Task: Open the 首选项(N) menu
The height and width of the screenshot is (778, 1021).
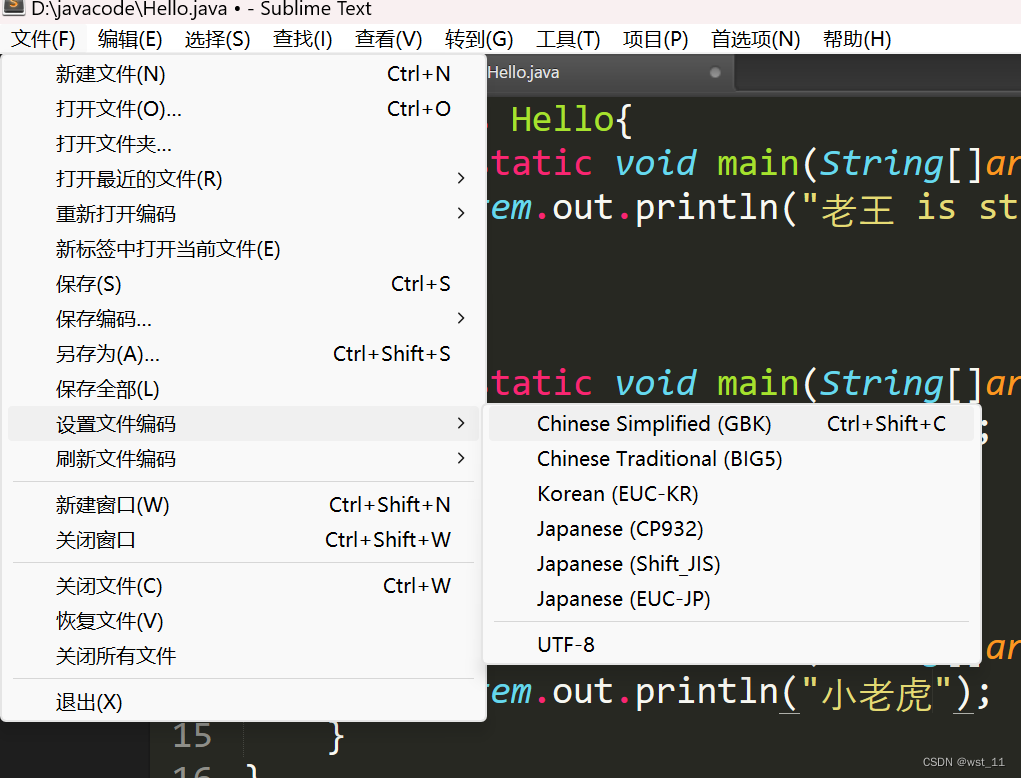Action: 755,40
